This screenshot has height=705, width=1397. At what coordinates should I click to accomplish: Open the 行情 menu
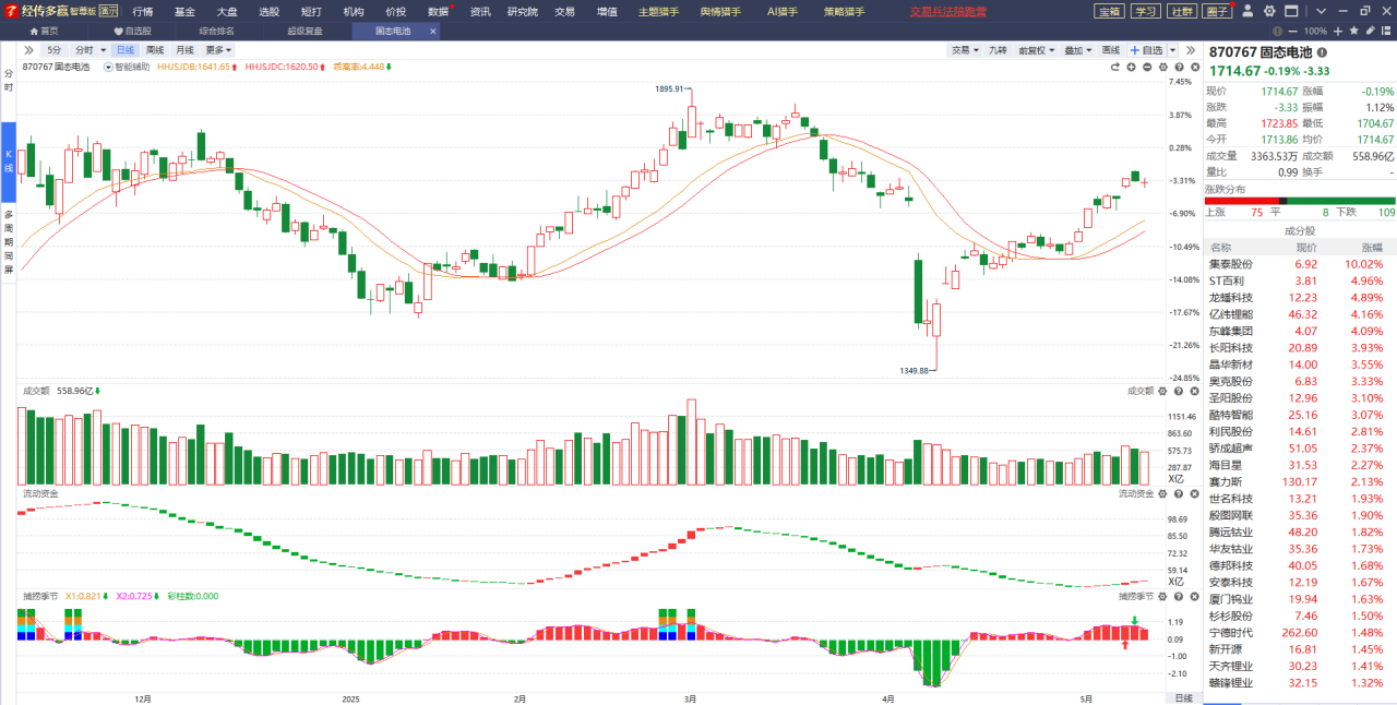143,11
